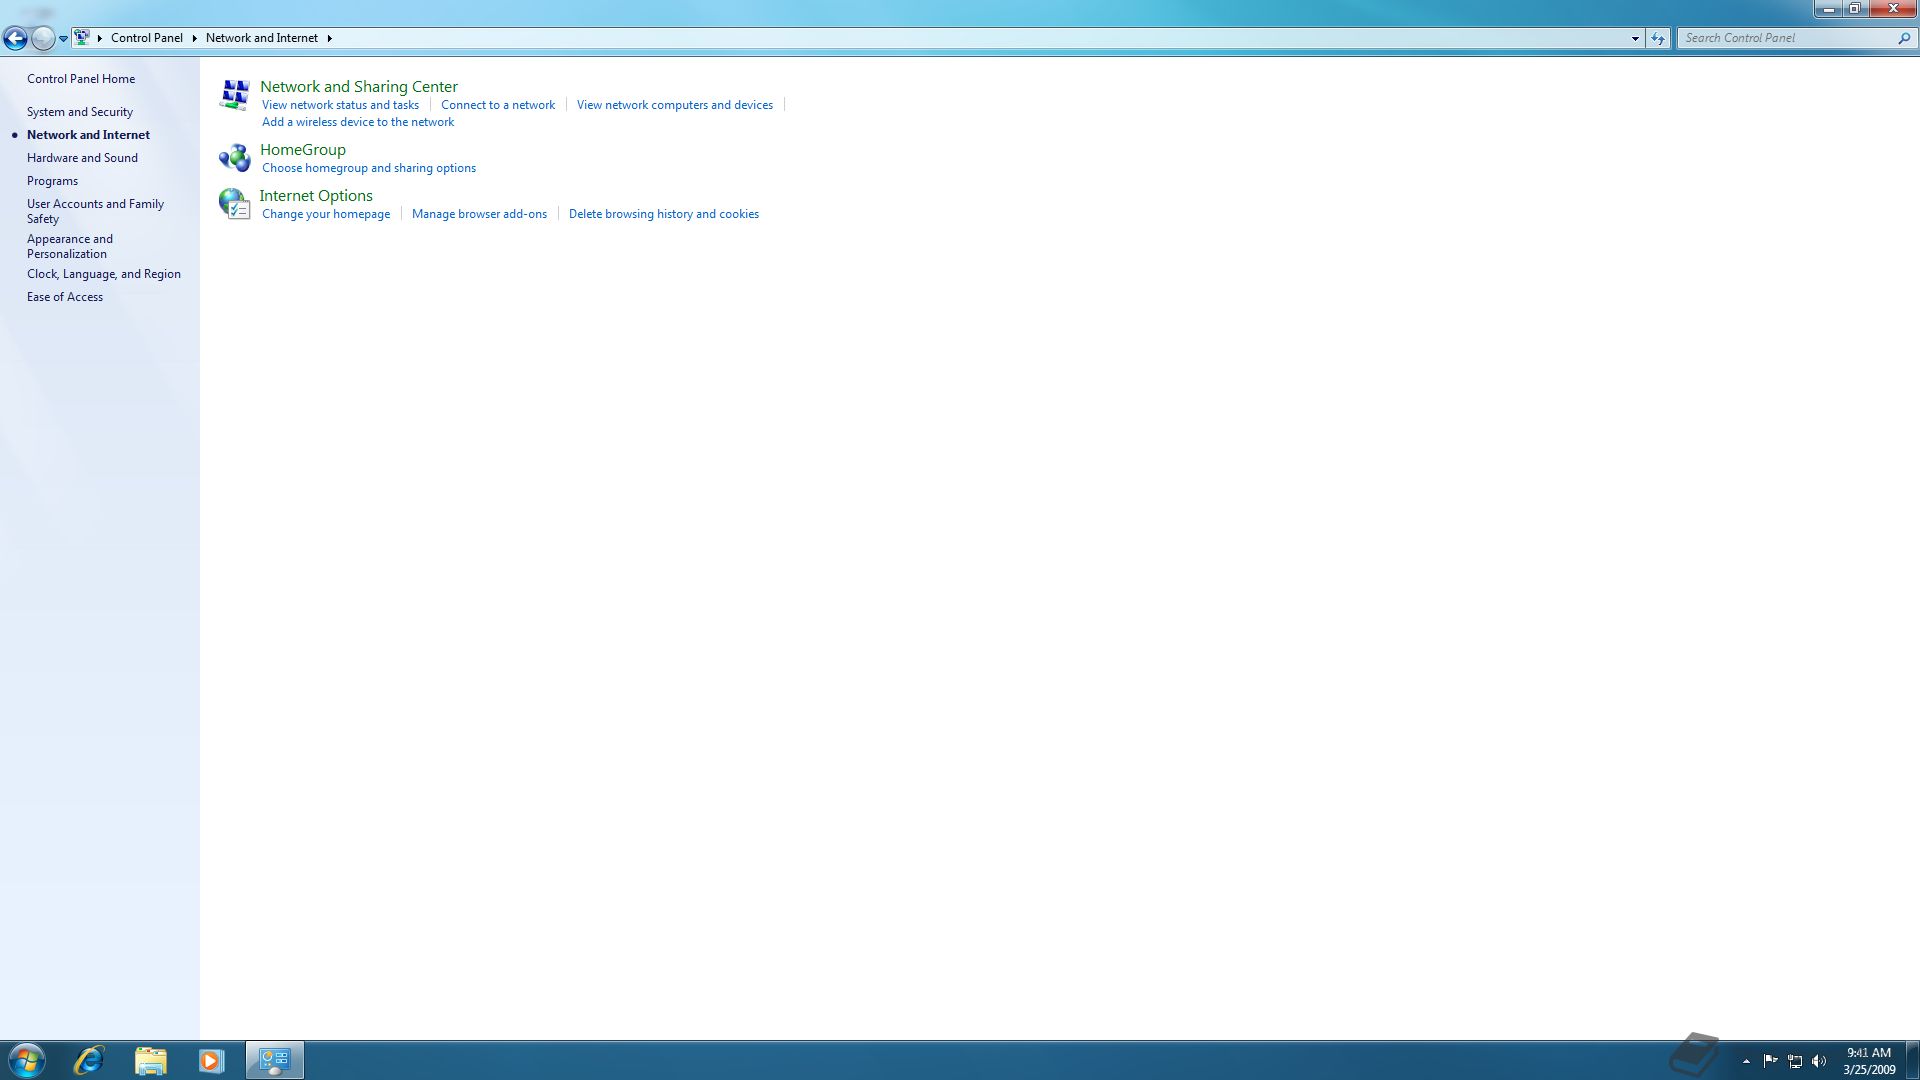The image size is (1920, 1080).
Task: Expand the address bar history dropdown
Action: (x=1635, y=38)
